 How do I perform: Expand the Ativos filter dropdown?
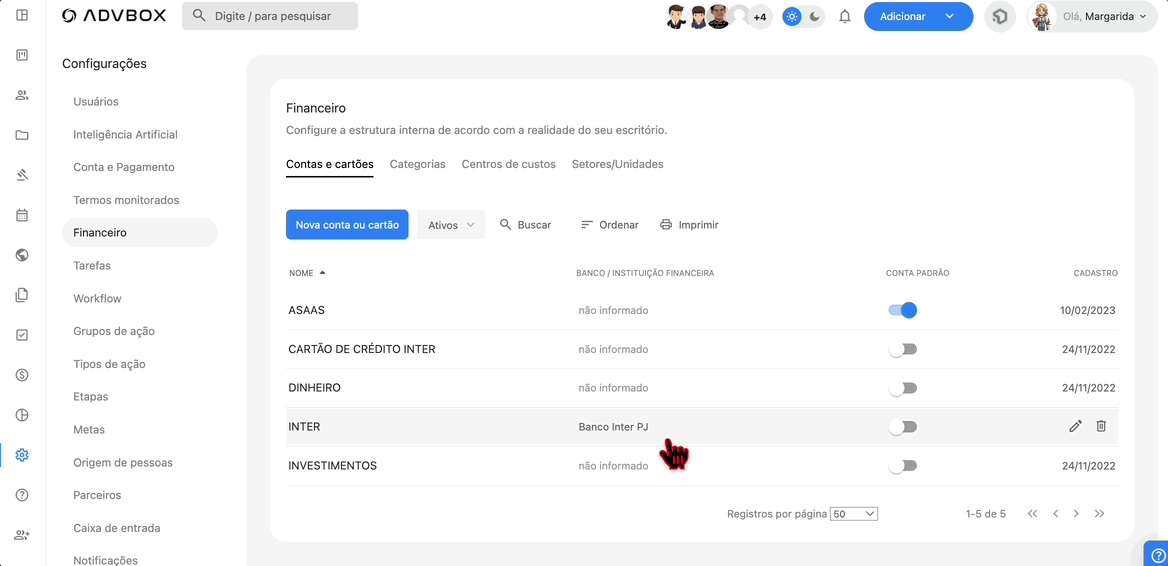coord(451,225)
